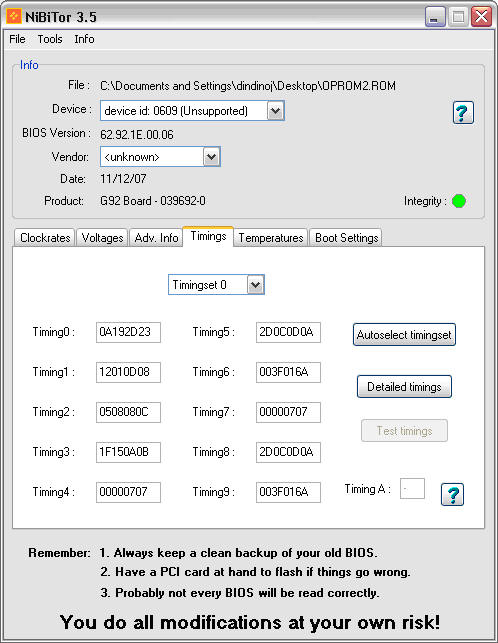The image size is (498, 643).
Task: Open the Timingset 0 dropdown
Action: [216, 285]
